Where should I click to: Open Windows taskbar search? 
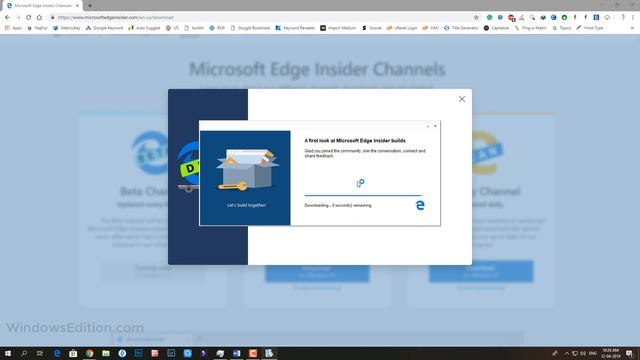coord(24,353)
